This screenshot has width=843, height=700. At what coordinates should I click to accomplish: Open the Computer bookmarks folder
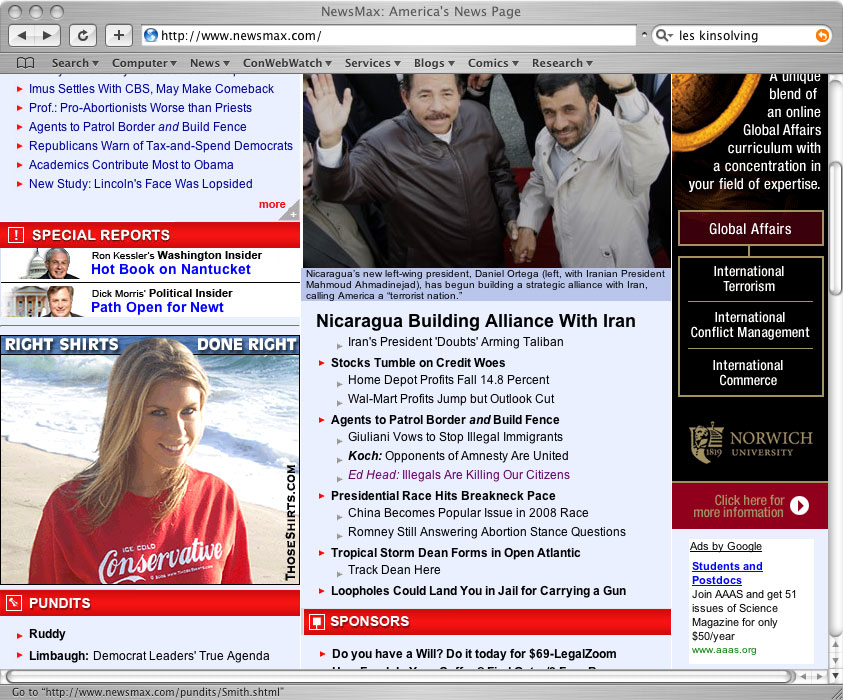click(x=144, y=63)
